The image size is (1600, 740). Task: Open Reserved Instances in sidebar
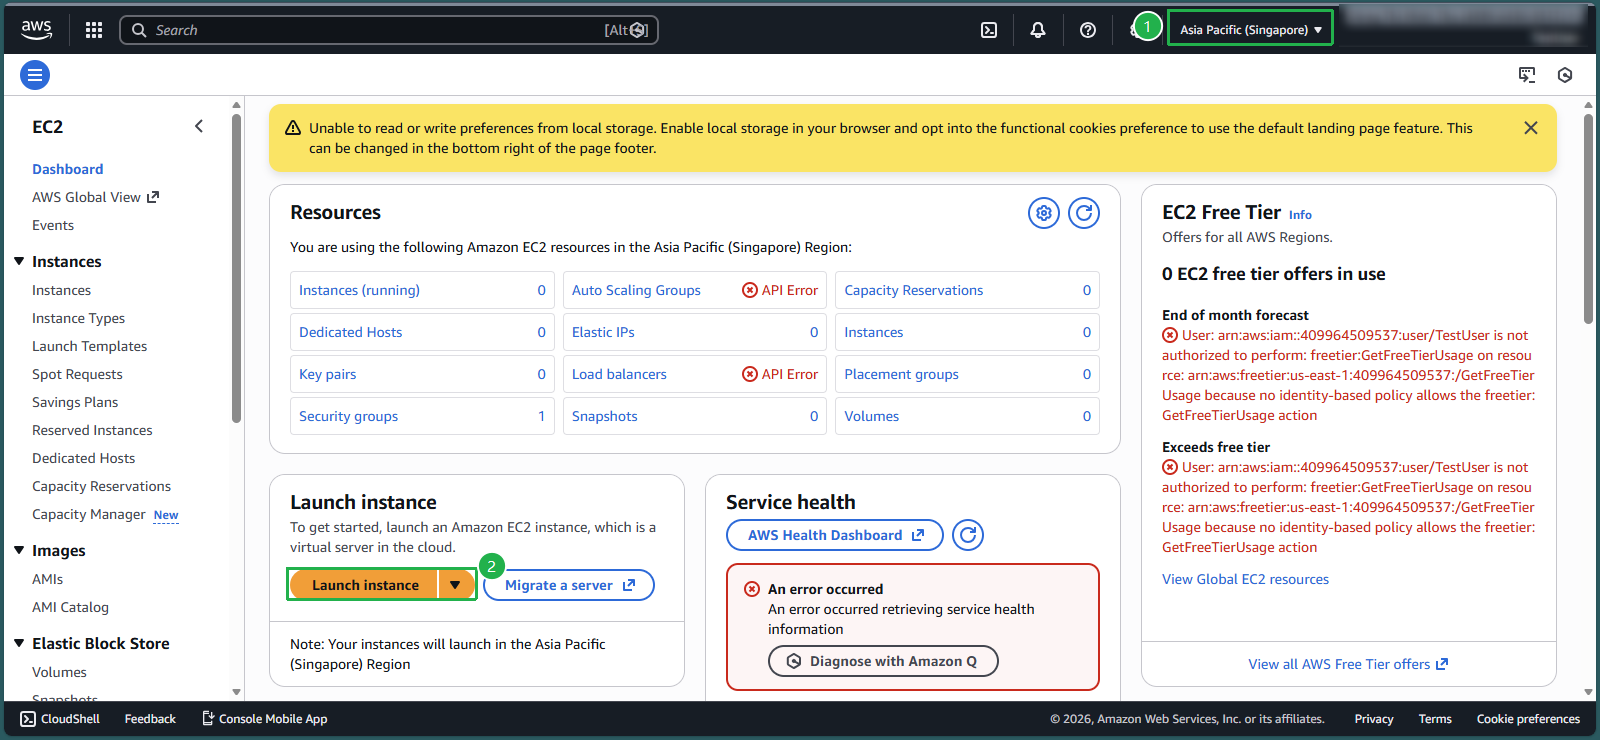[x=92, y=430]
